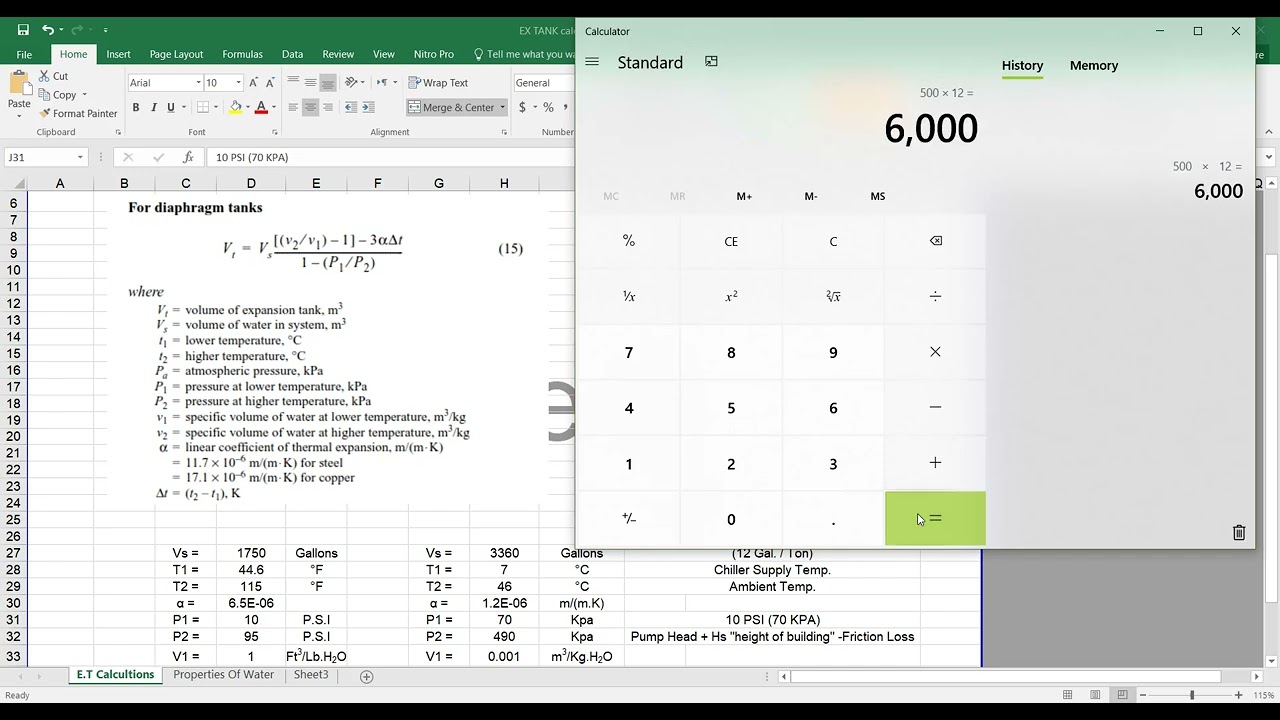This screenshot has height=720, width=1280.
Task: Apply percent style in the Number group
Action: tap(548, 107)
